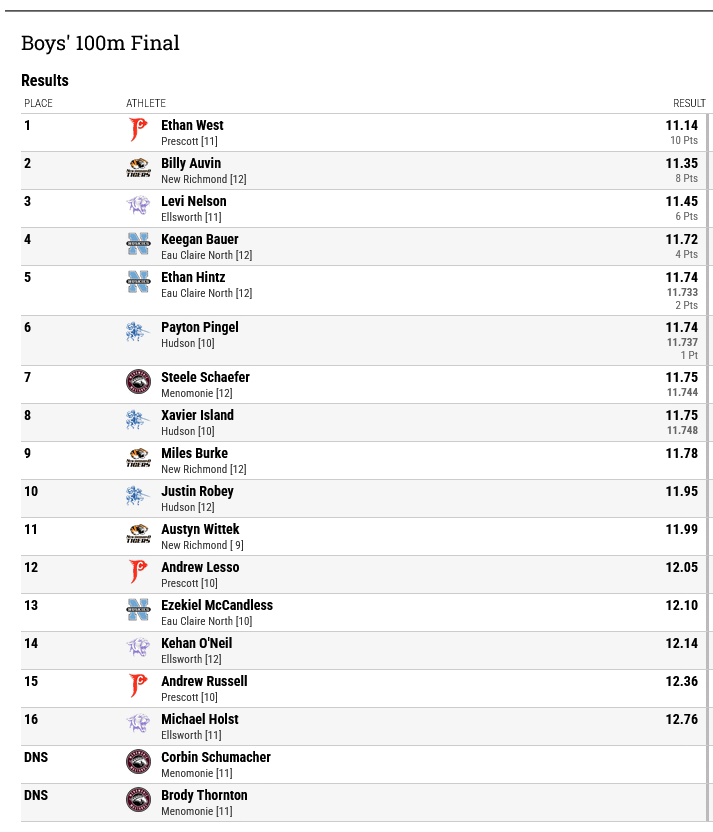Viewport: 713px width, 832px height.
Task: Click Ellsworth panther logo beside Levi Nelson
Action: 138,205
